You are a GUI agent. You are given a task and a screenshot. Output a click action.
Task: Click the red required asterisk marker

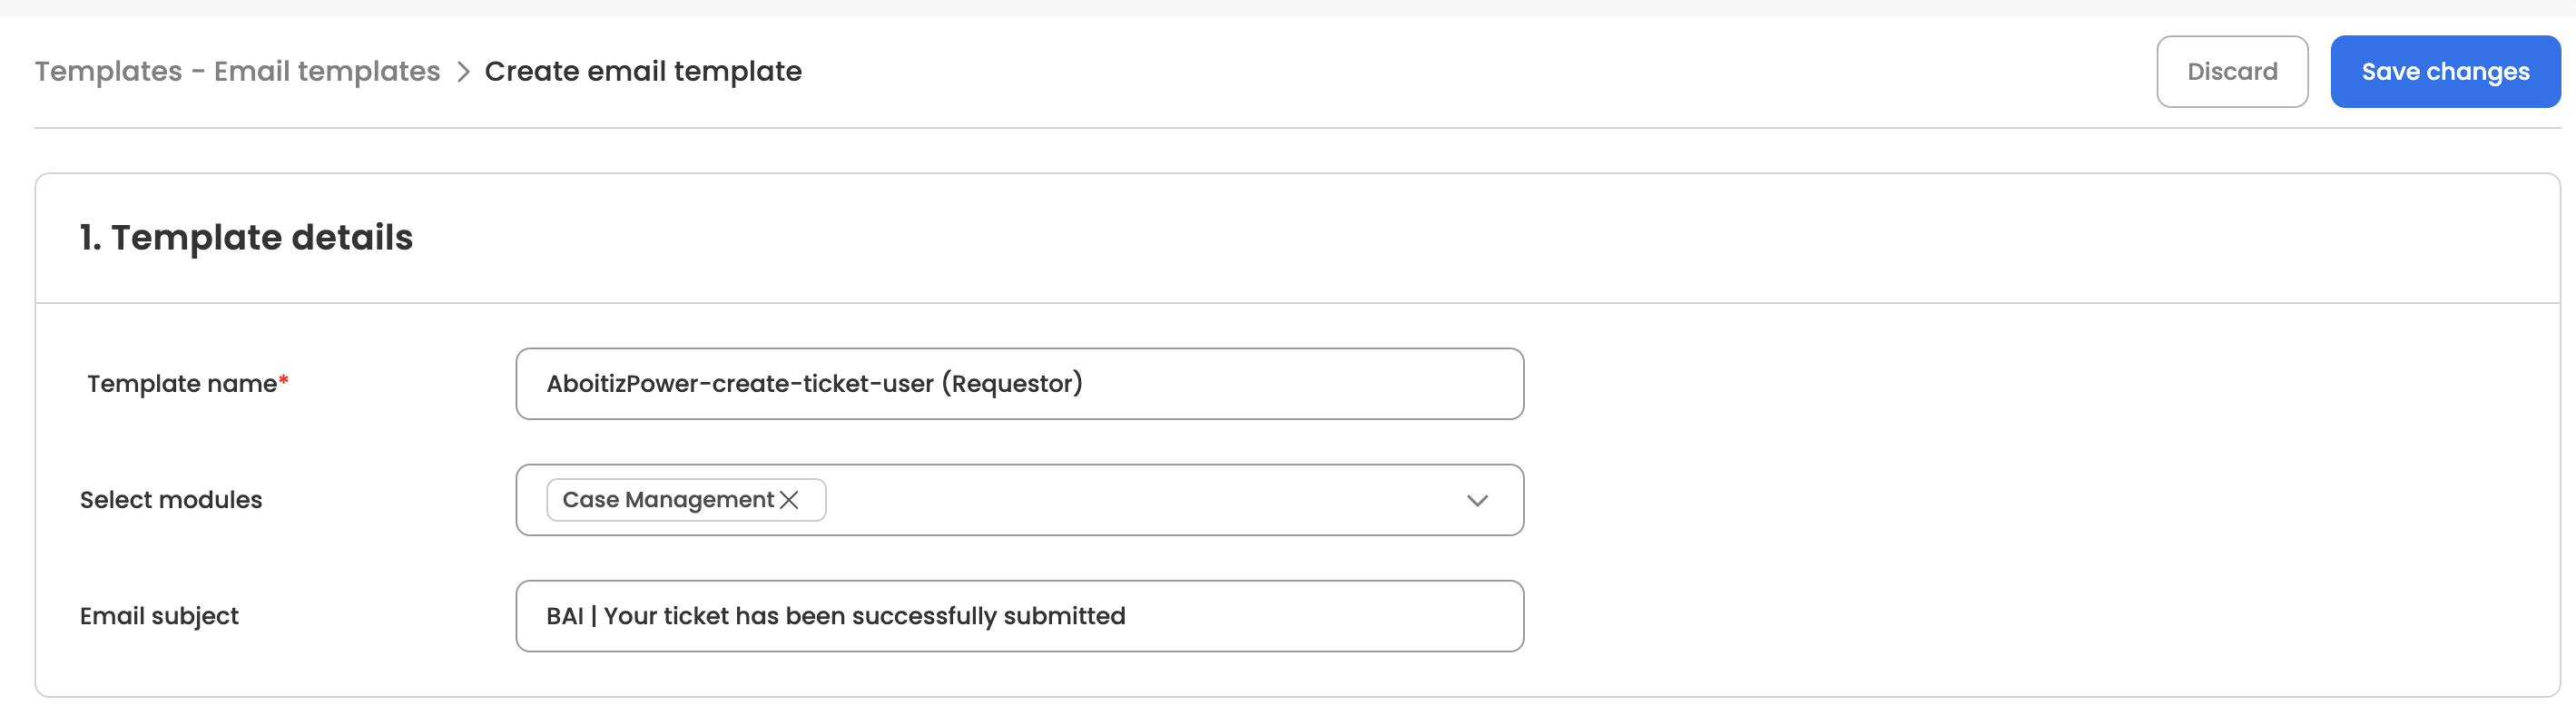point(284,380)
